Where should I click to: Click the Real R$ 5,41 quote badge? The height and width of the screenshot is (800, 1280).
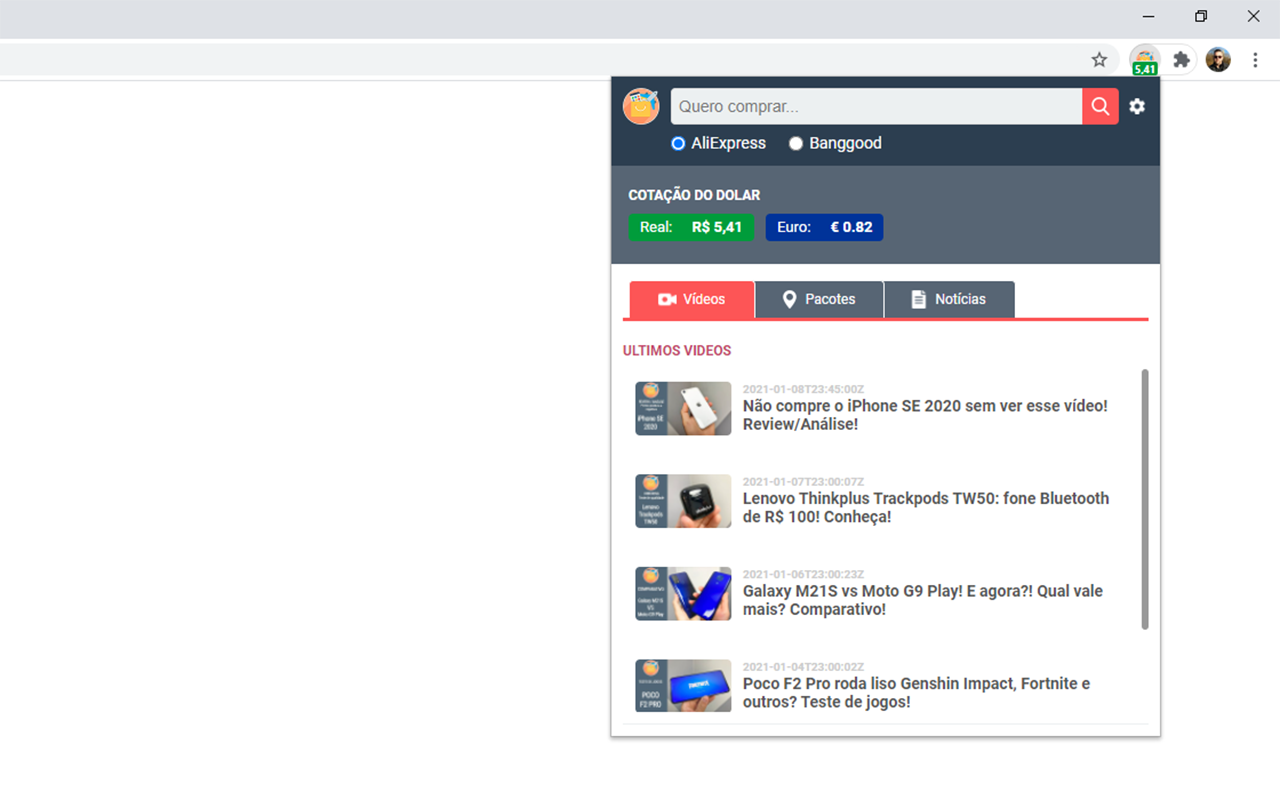(691, 227)
